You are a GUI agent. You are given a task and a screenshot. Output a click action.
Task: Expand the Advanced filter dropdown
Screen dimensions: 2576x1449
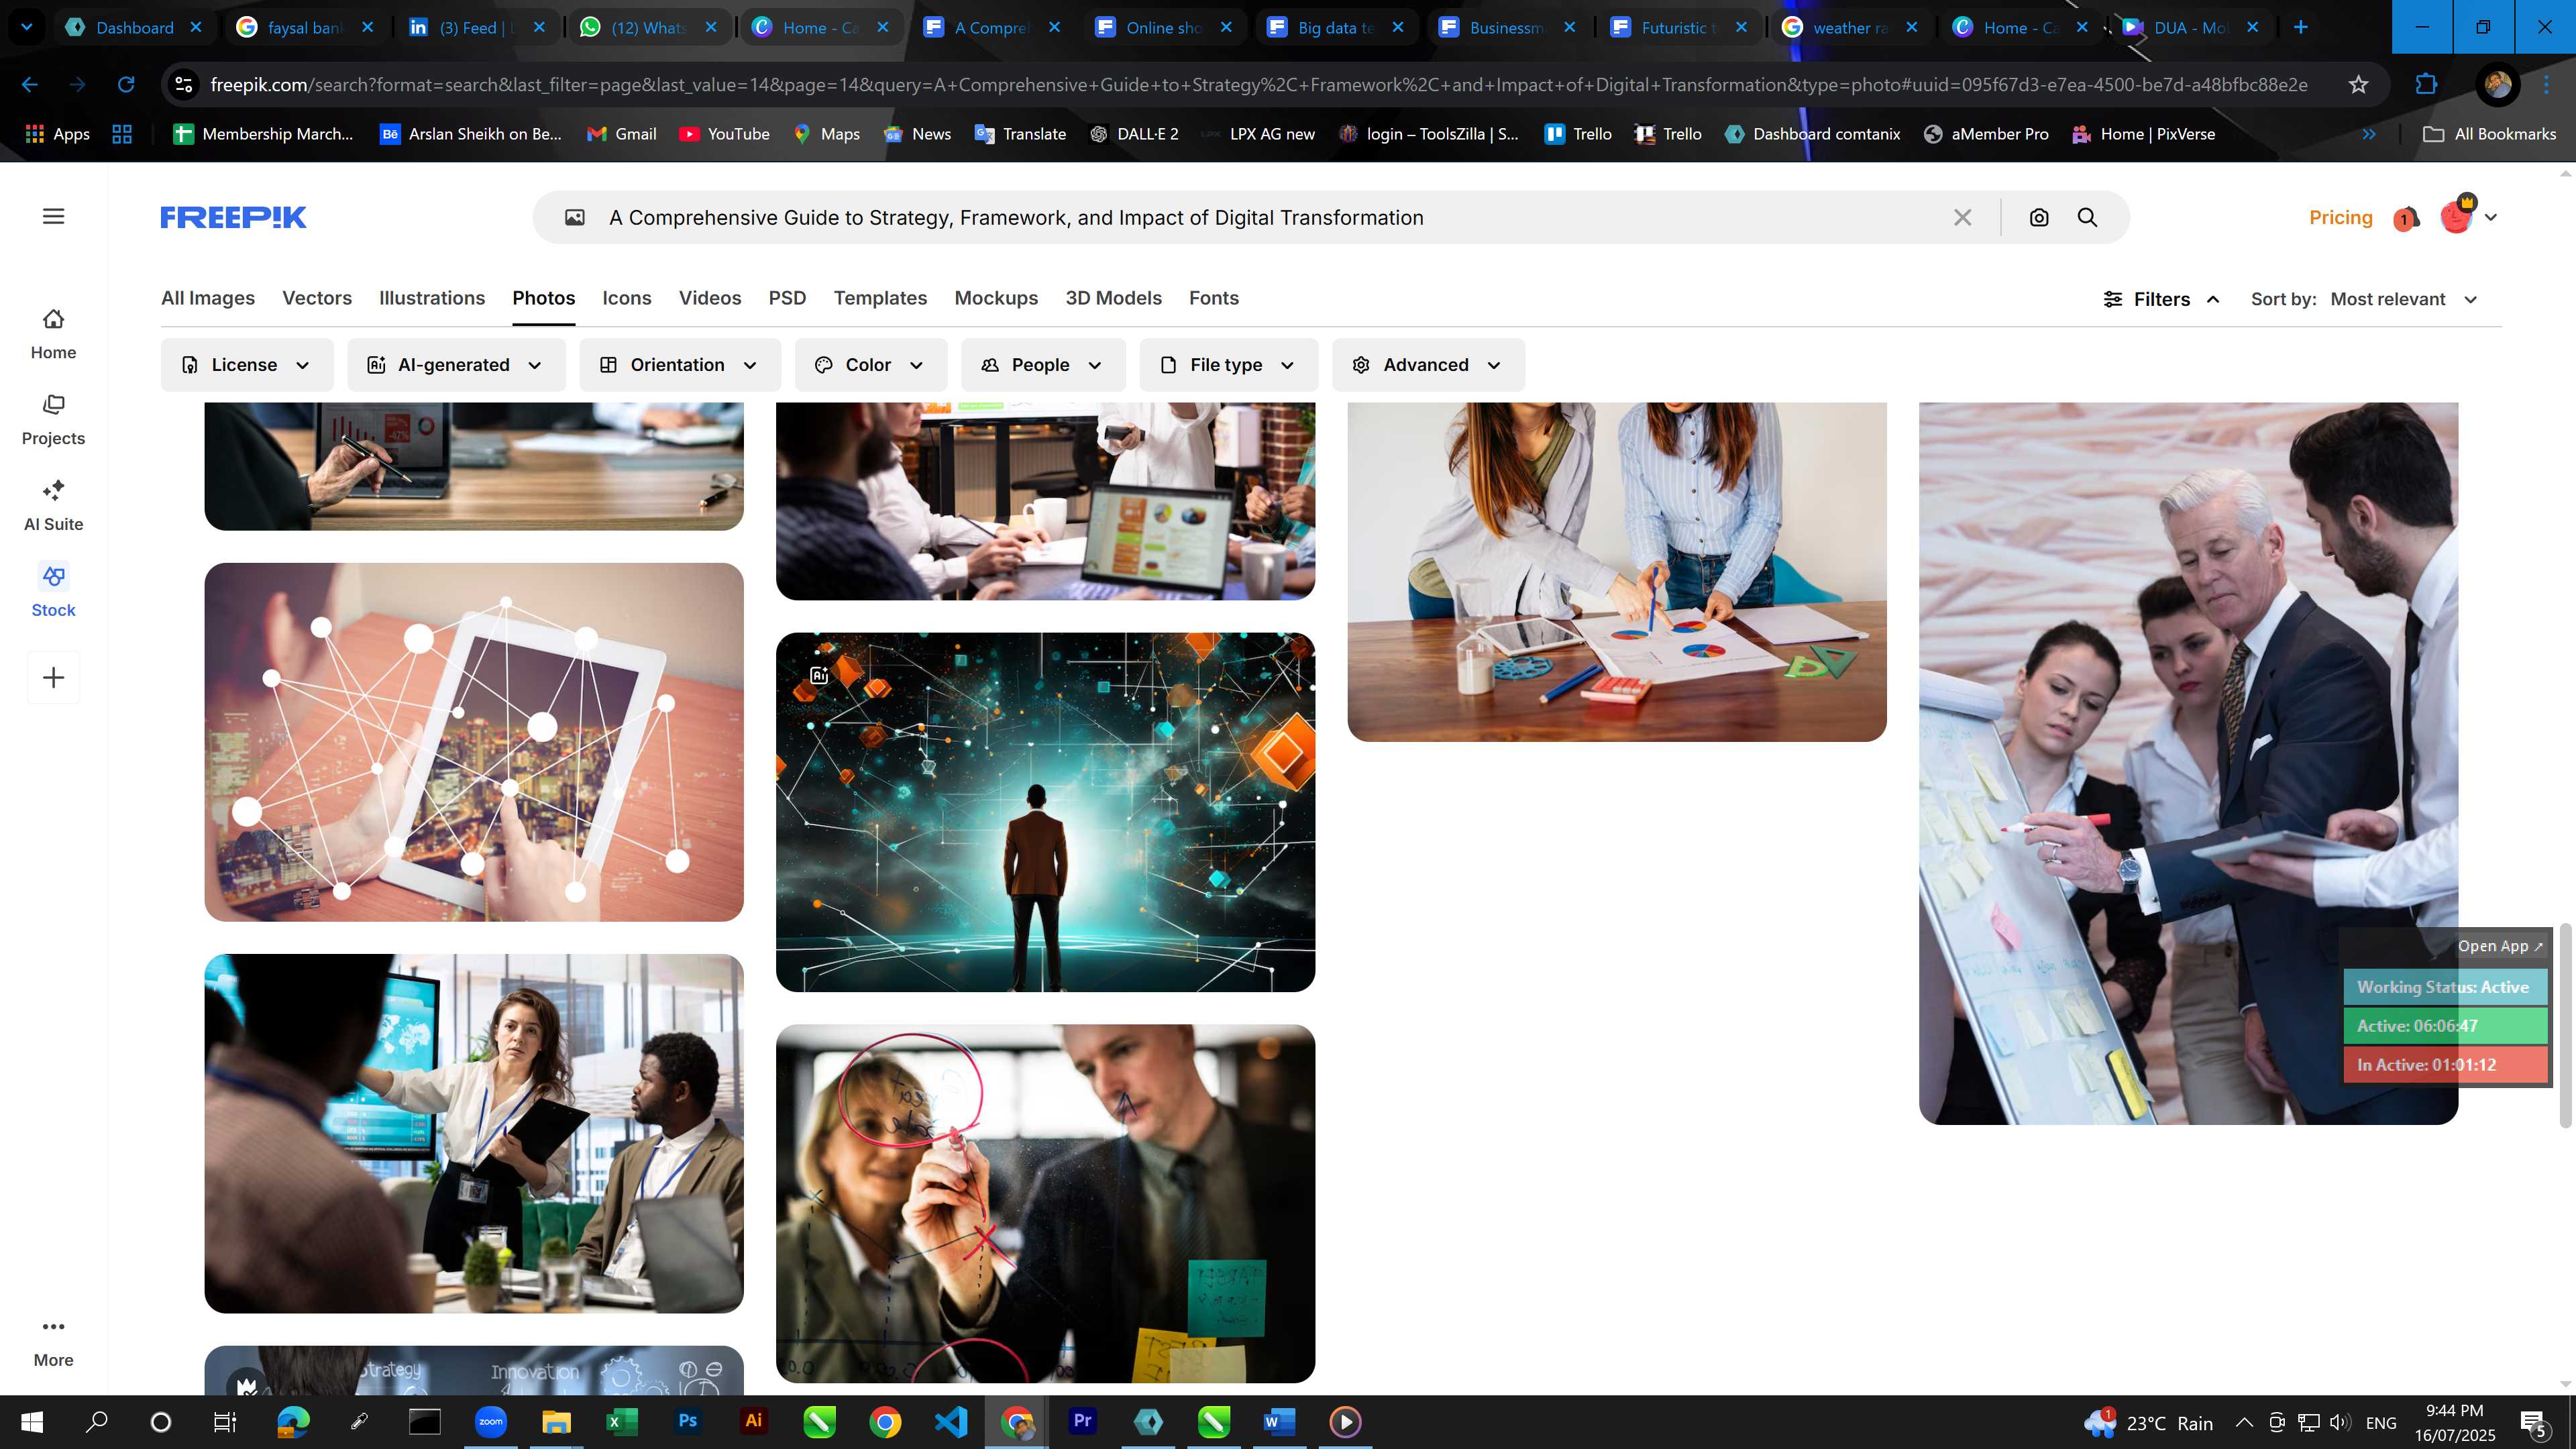click(x=1428, y=365)
